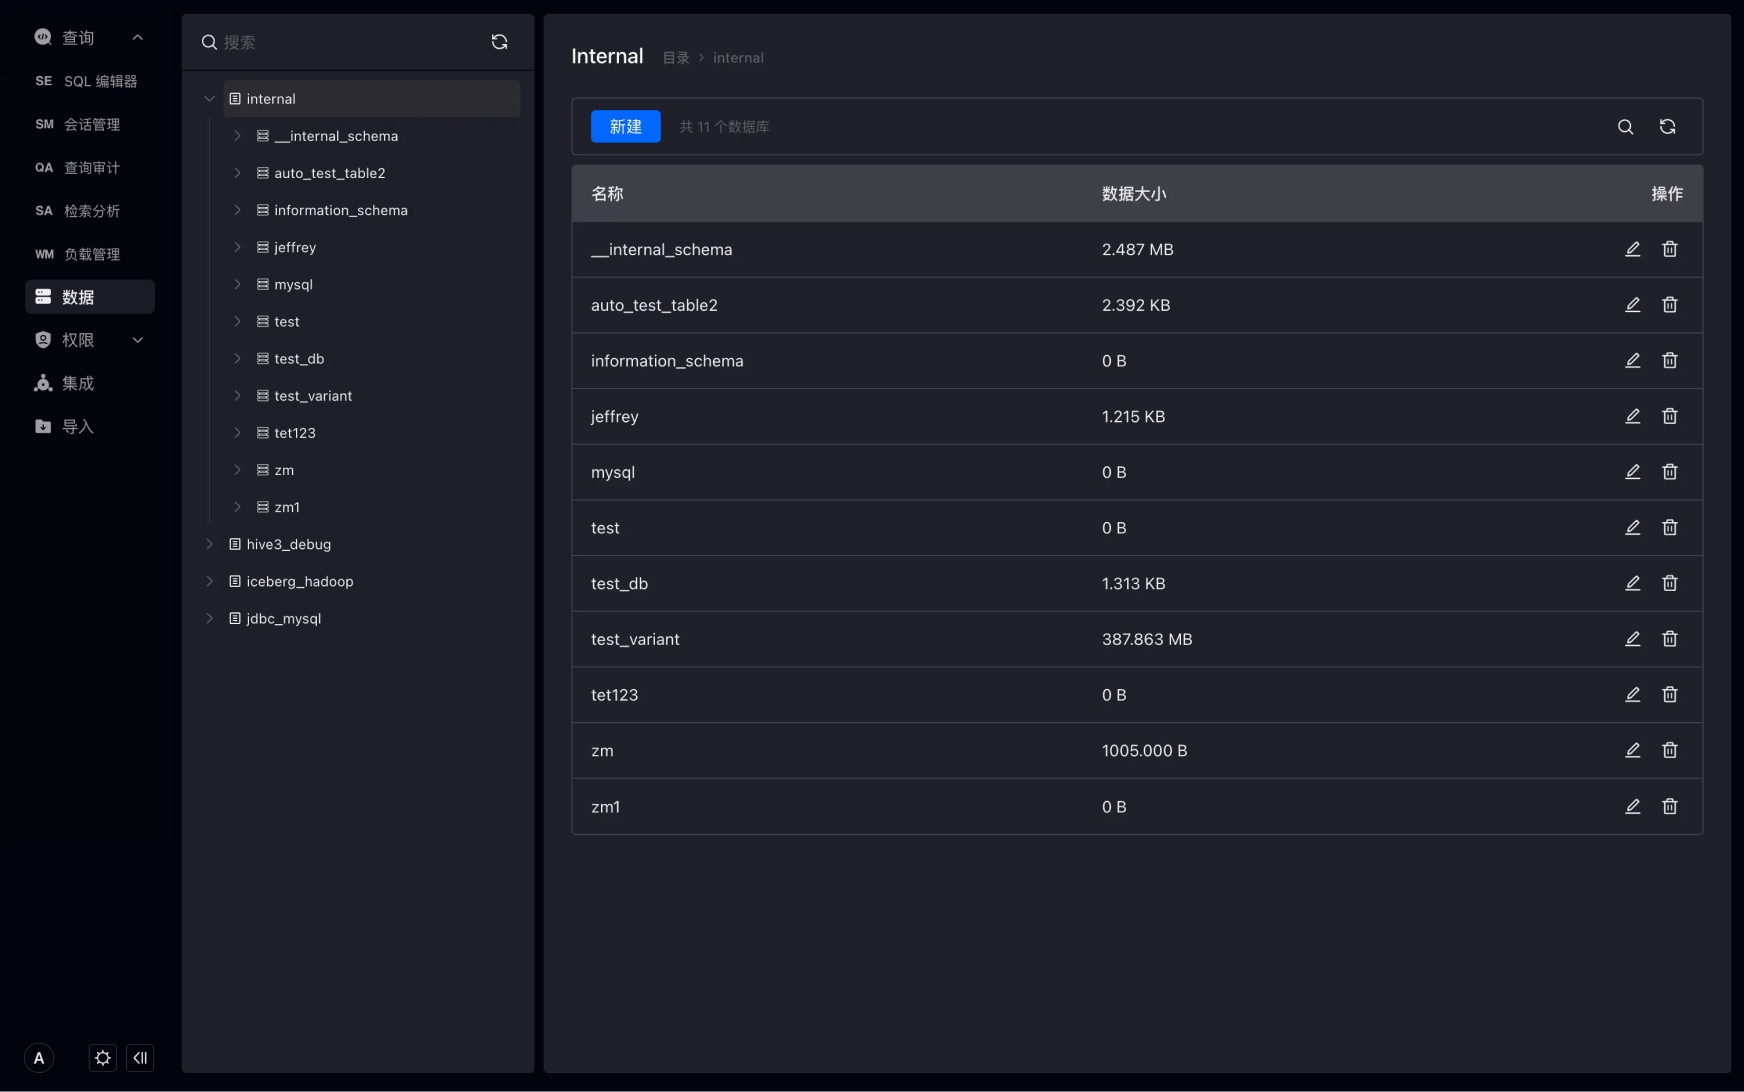The width and height of the screenshot is (1744, 1092).
Task: Select 数据 in sidebar
Action: (x=90, y=297)
